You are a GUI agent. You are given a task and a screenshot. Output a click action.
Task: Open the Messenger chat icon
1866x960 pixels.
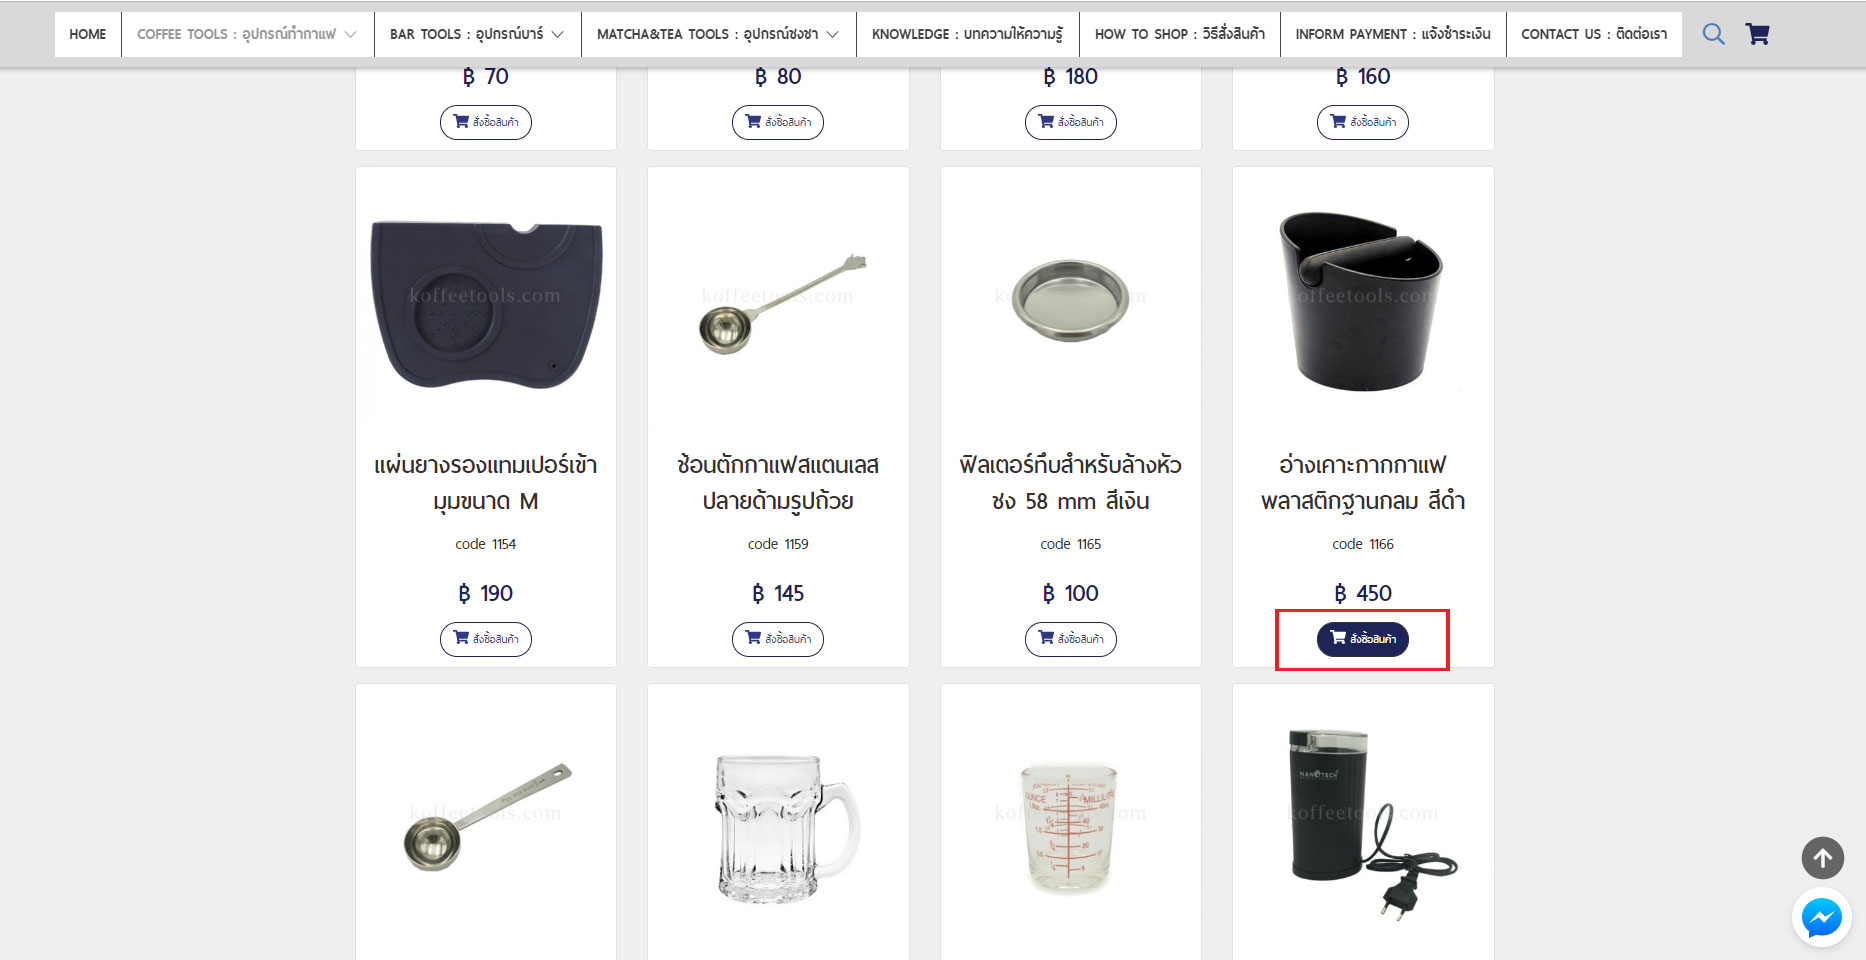(x=1822, y=917)
